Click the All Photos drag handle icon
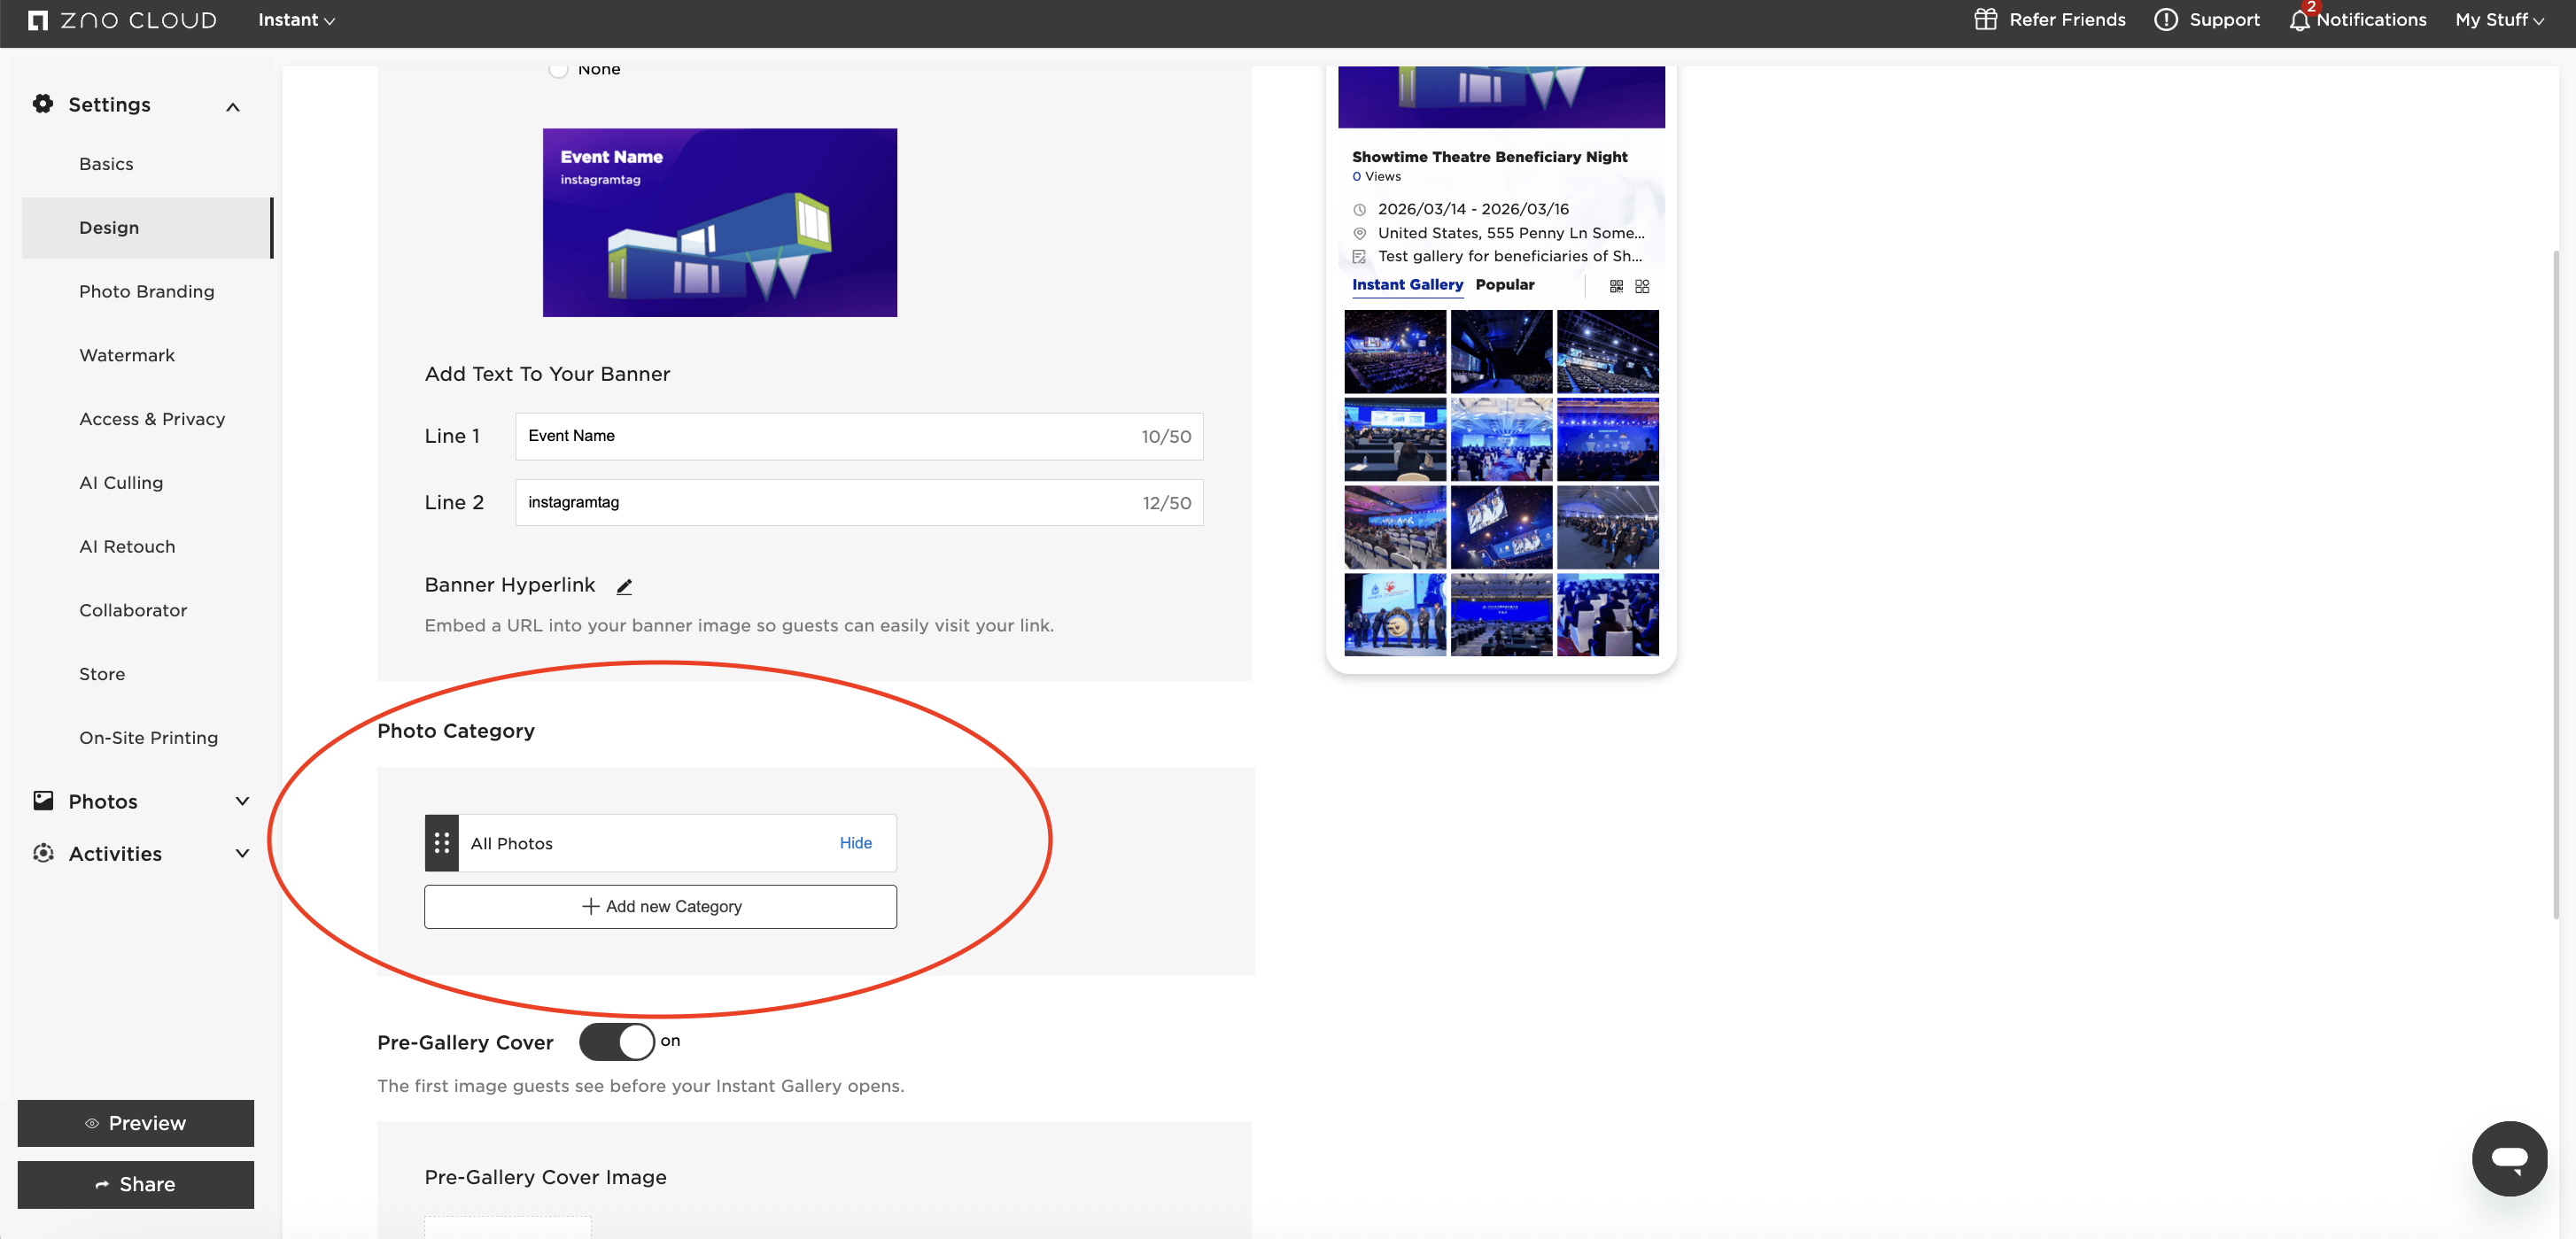Screen dimensions: 2576x1239 coord(441,843)
